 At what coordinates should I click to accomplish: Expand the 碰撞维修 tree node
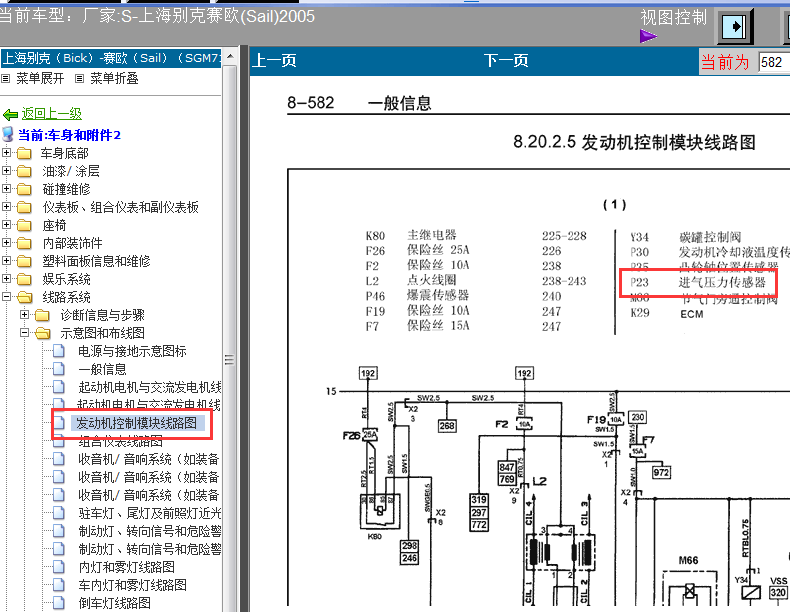point(6,188)
